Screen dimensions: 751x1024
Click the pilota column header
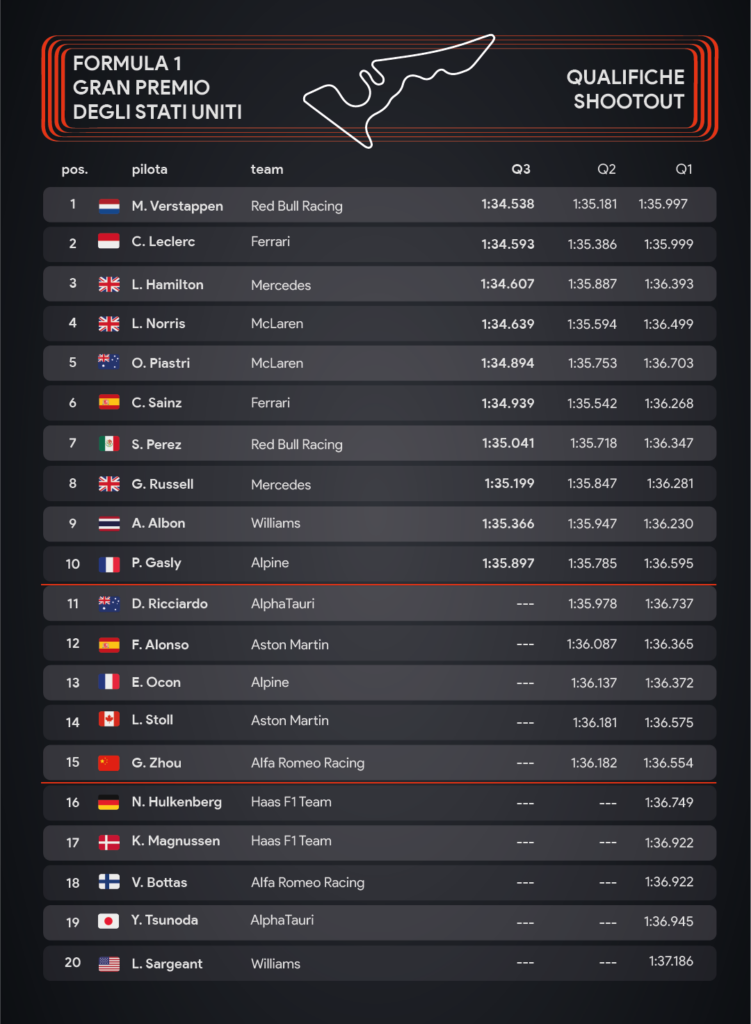(150, 169)
